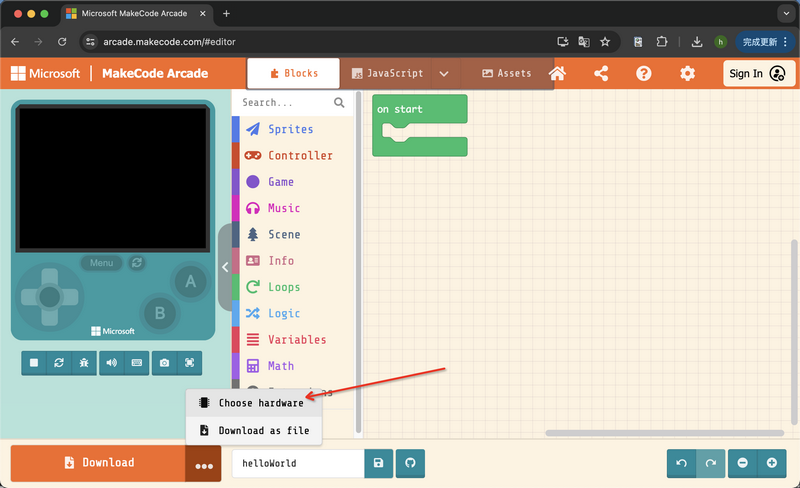Viewport: 800px width, 488px height.
Task: Save project with the floppy disk icon
Action: point(378,463)
